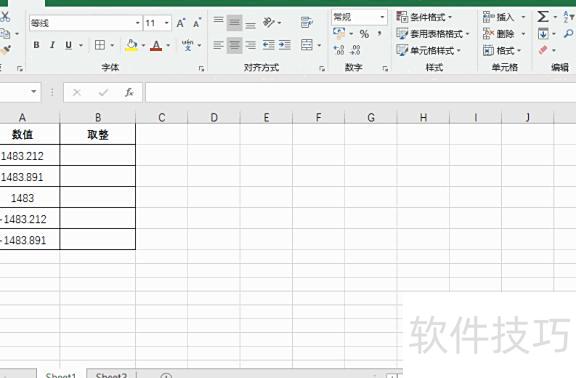Apply accounting number format
576x378 pixels.
339,33
